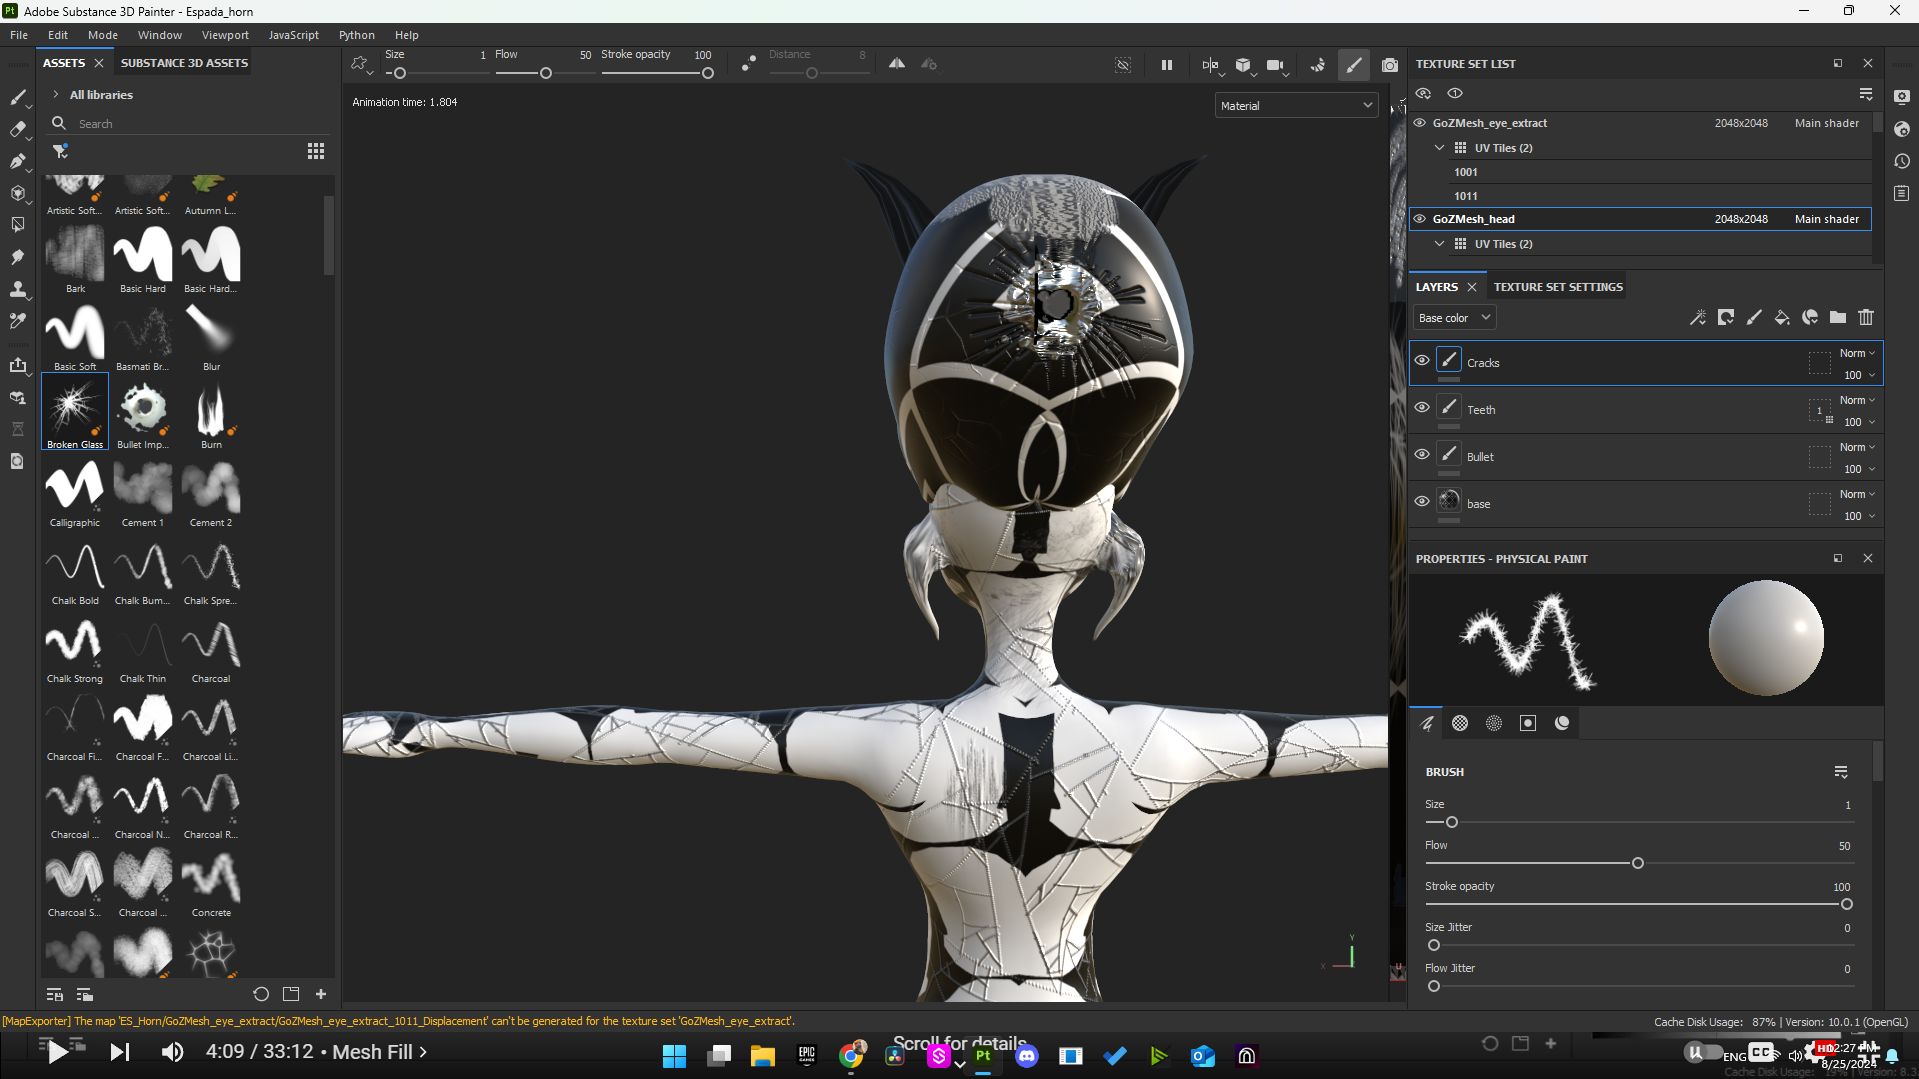Click the asset Search field
Image resolution: width=1919 pixels, height=1079 pixels.
[x=190, y=124]
